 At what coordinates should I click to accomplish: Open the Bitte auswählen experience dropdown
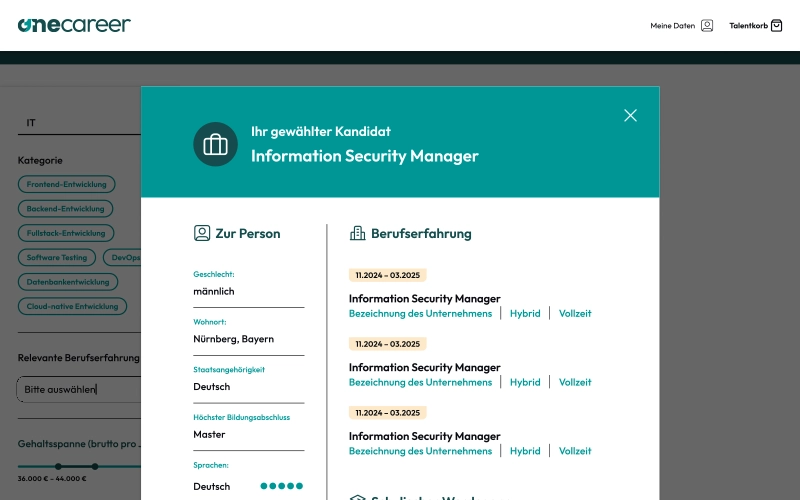[x=79, y=389]
